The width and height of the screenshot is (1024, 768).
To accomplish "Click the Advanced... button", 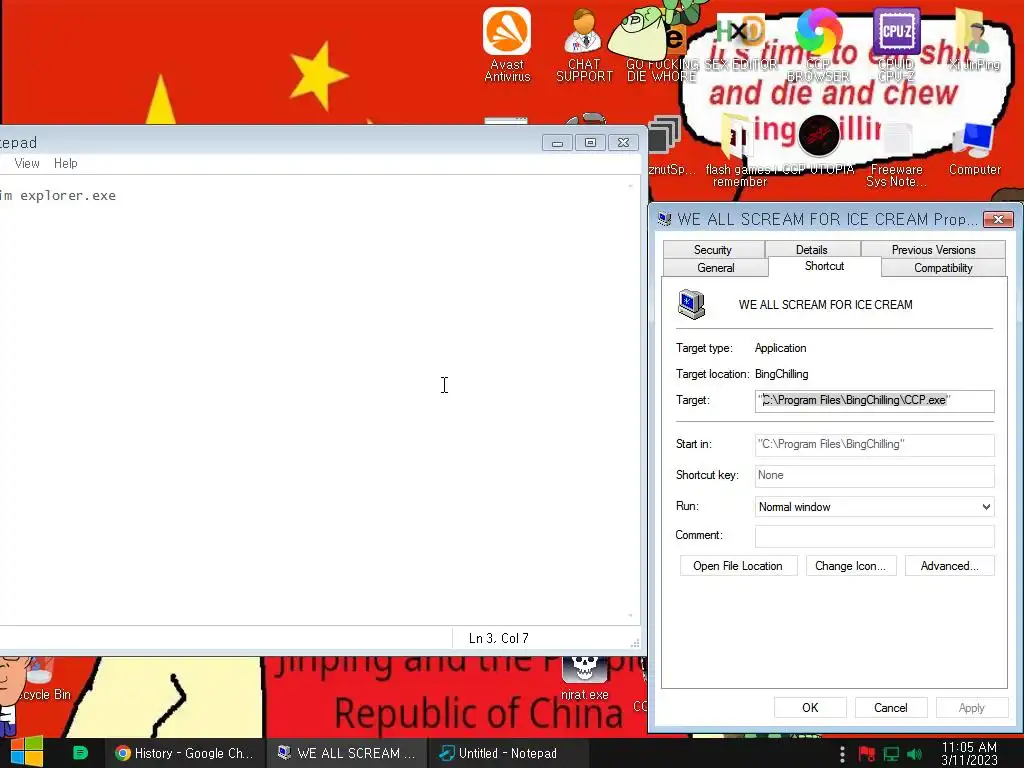I will click(950, 566).
